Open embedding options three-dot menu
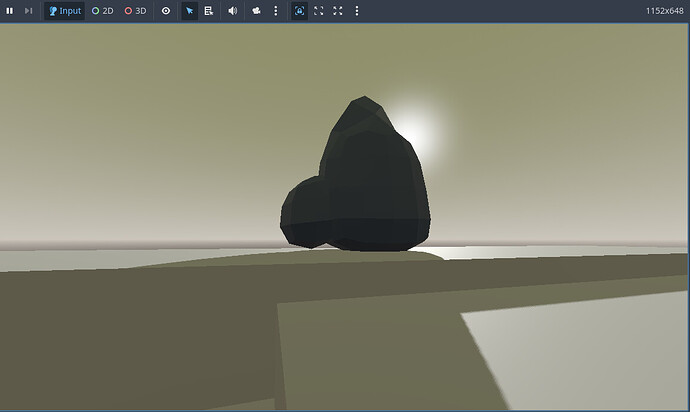The width and height of the screenshot is (690, 412). [x=357, y=11]
